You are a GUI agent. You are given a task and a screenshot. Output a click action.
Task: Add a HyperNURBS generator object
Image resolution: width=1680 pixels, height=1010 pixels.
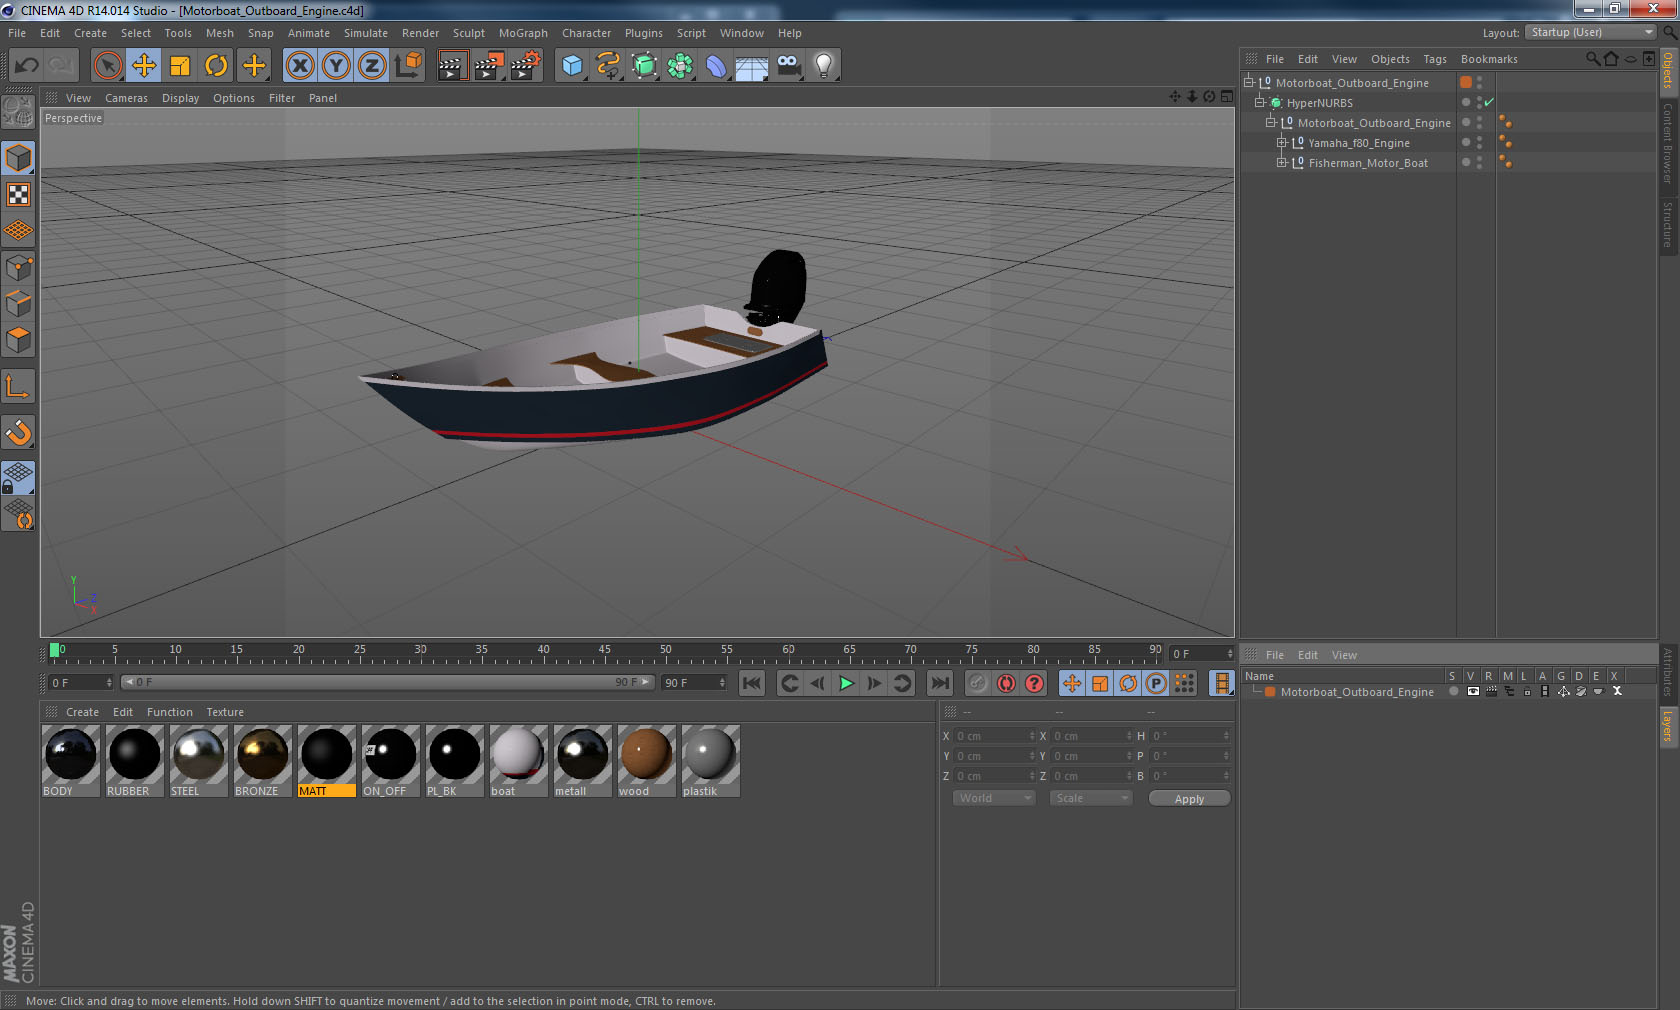point(644,66)
